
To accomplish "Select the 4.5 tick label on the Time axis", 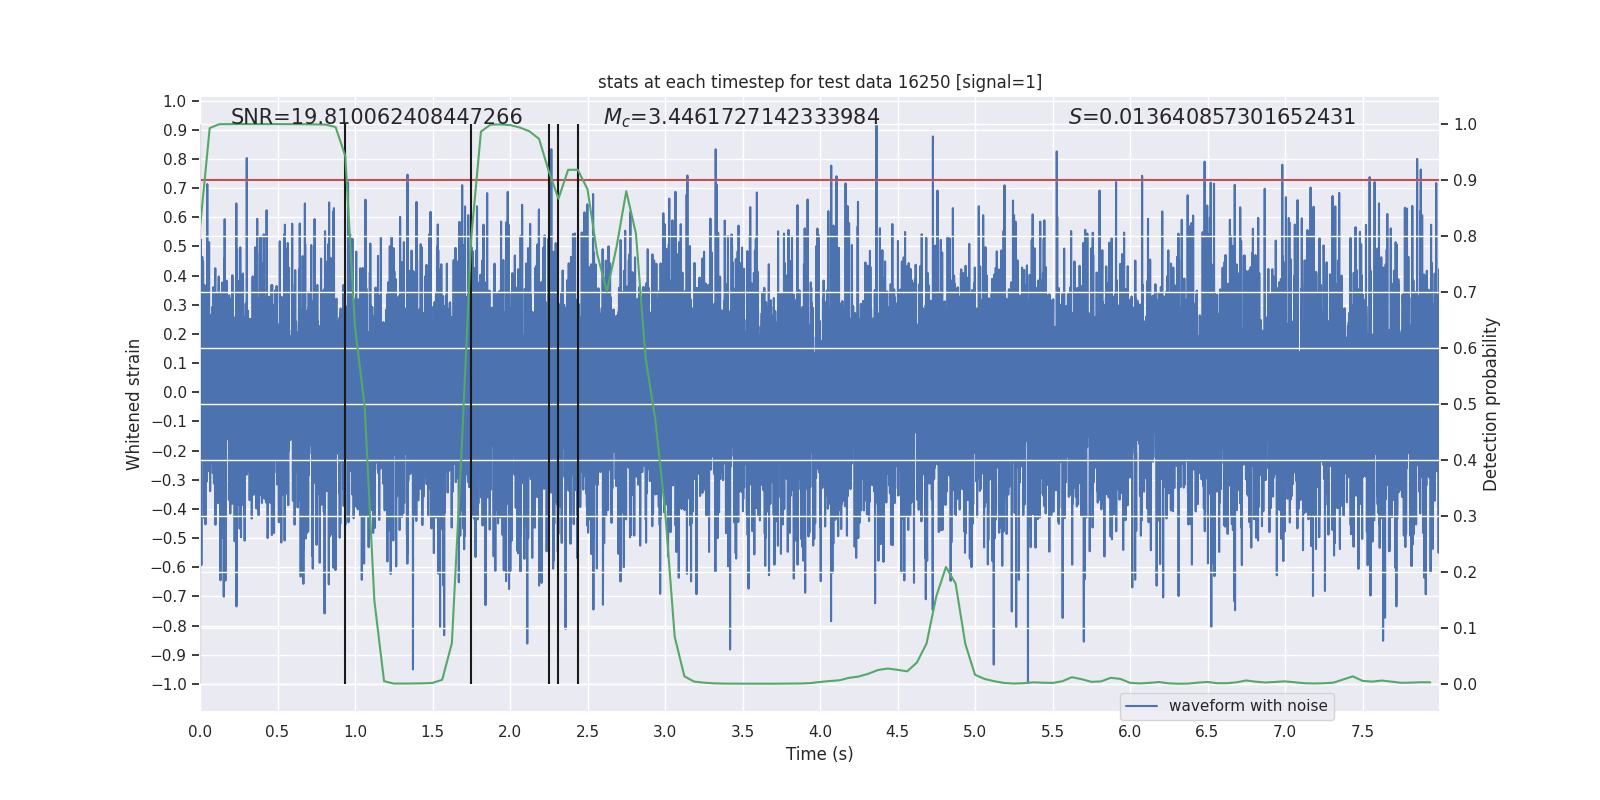I will coord(897,731).
